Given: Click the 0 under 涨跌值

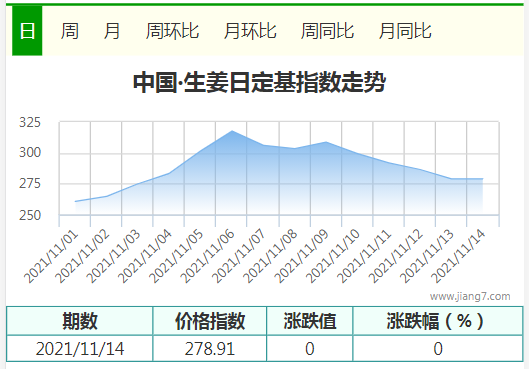Looking at the screenshot, I should tap(310, 348).
